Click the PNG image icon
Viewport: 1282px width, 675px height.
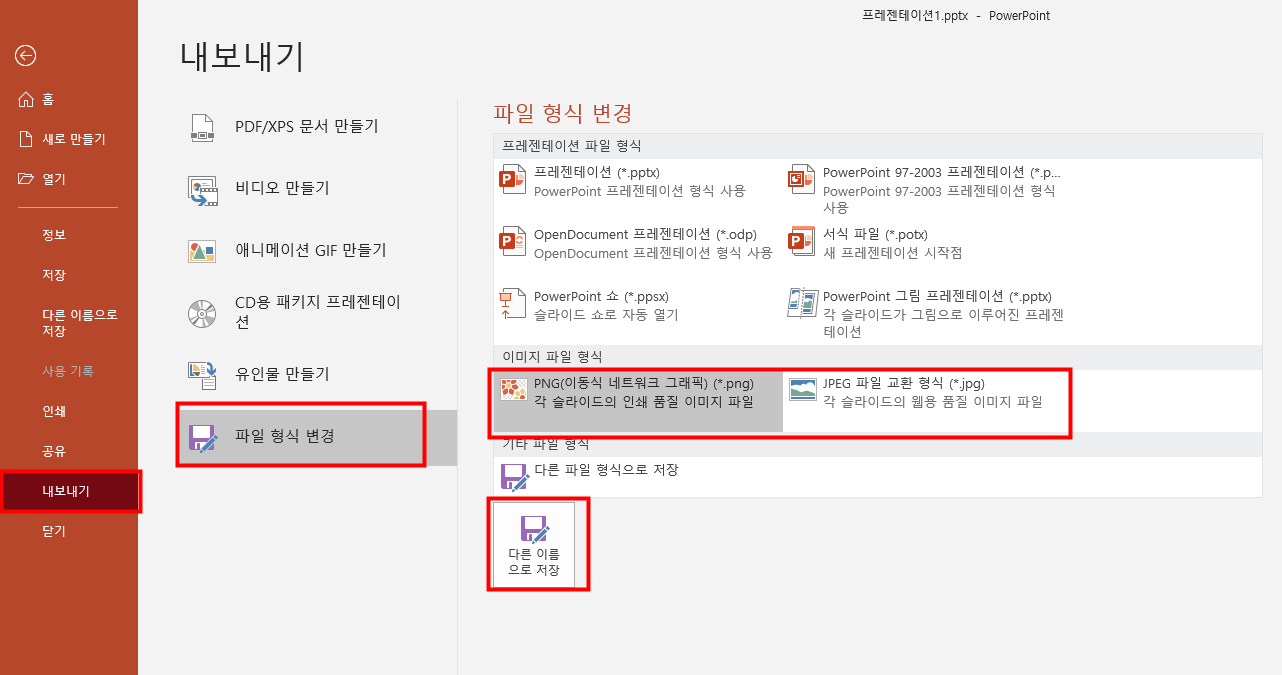click(x=514, y=390)
